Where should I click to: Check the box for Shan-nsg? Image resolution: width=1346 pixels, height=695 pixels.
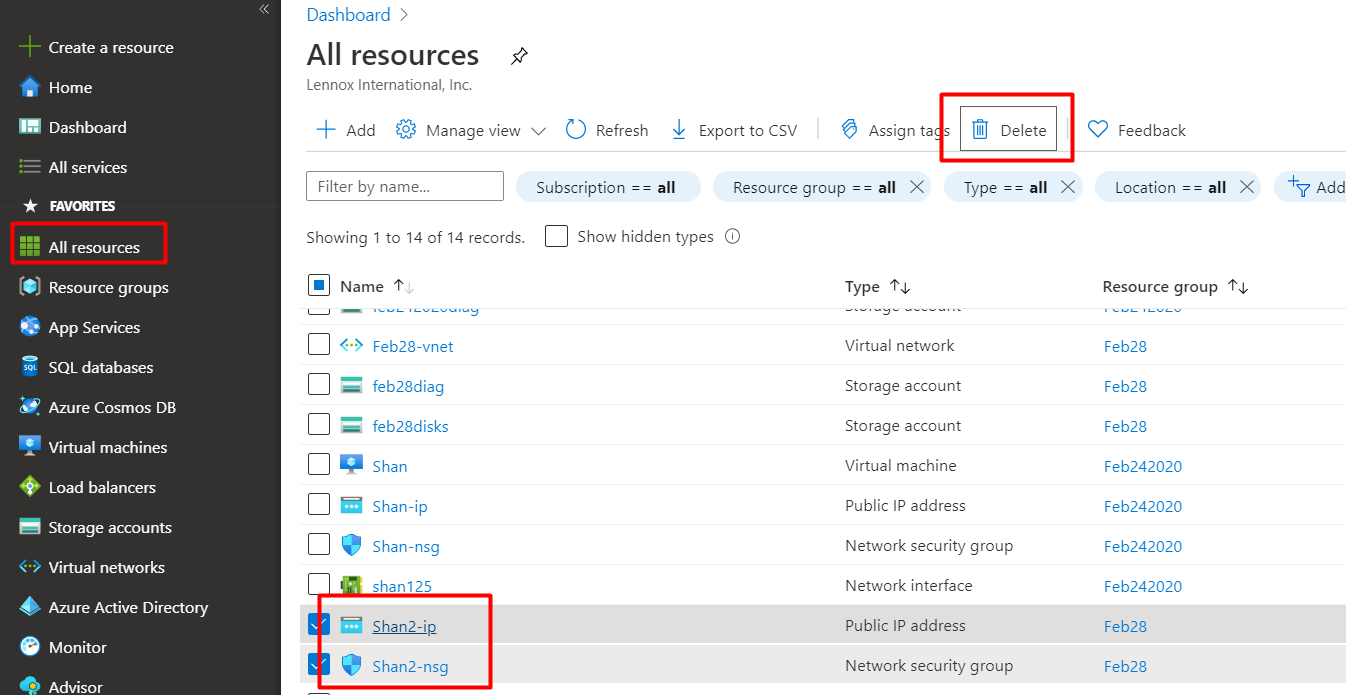[x=319, y=544]
